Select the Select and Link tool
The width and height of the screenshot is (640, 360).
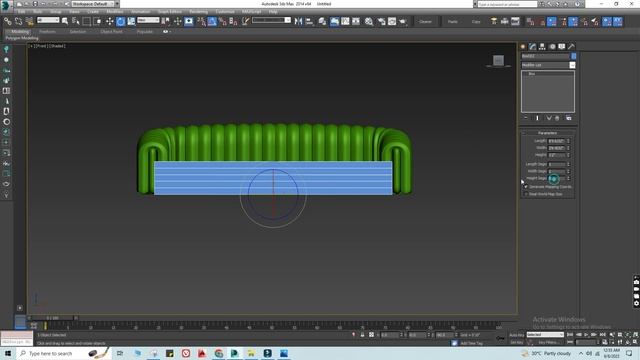point(8,21)
